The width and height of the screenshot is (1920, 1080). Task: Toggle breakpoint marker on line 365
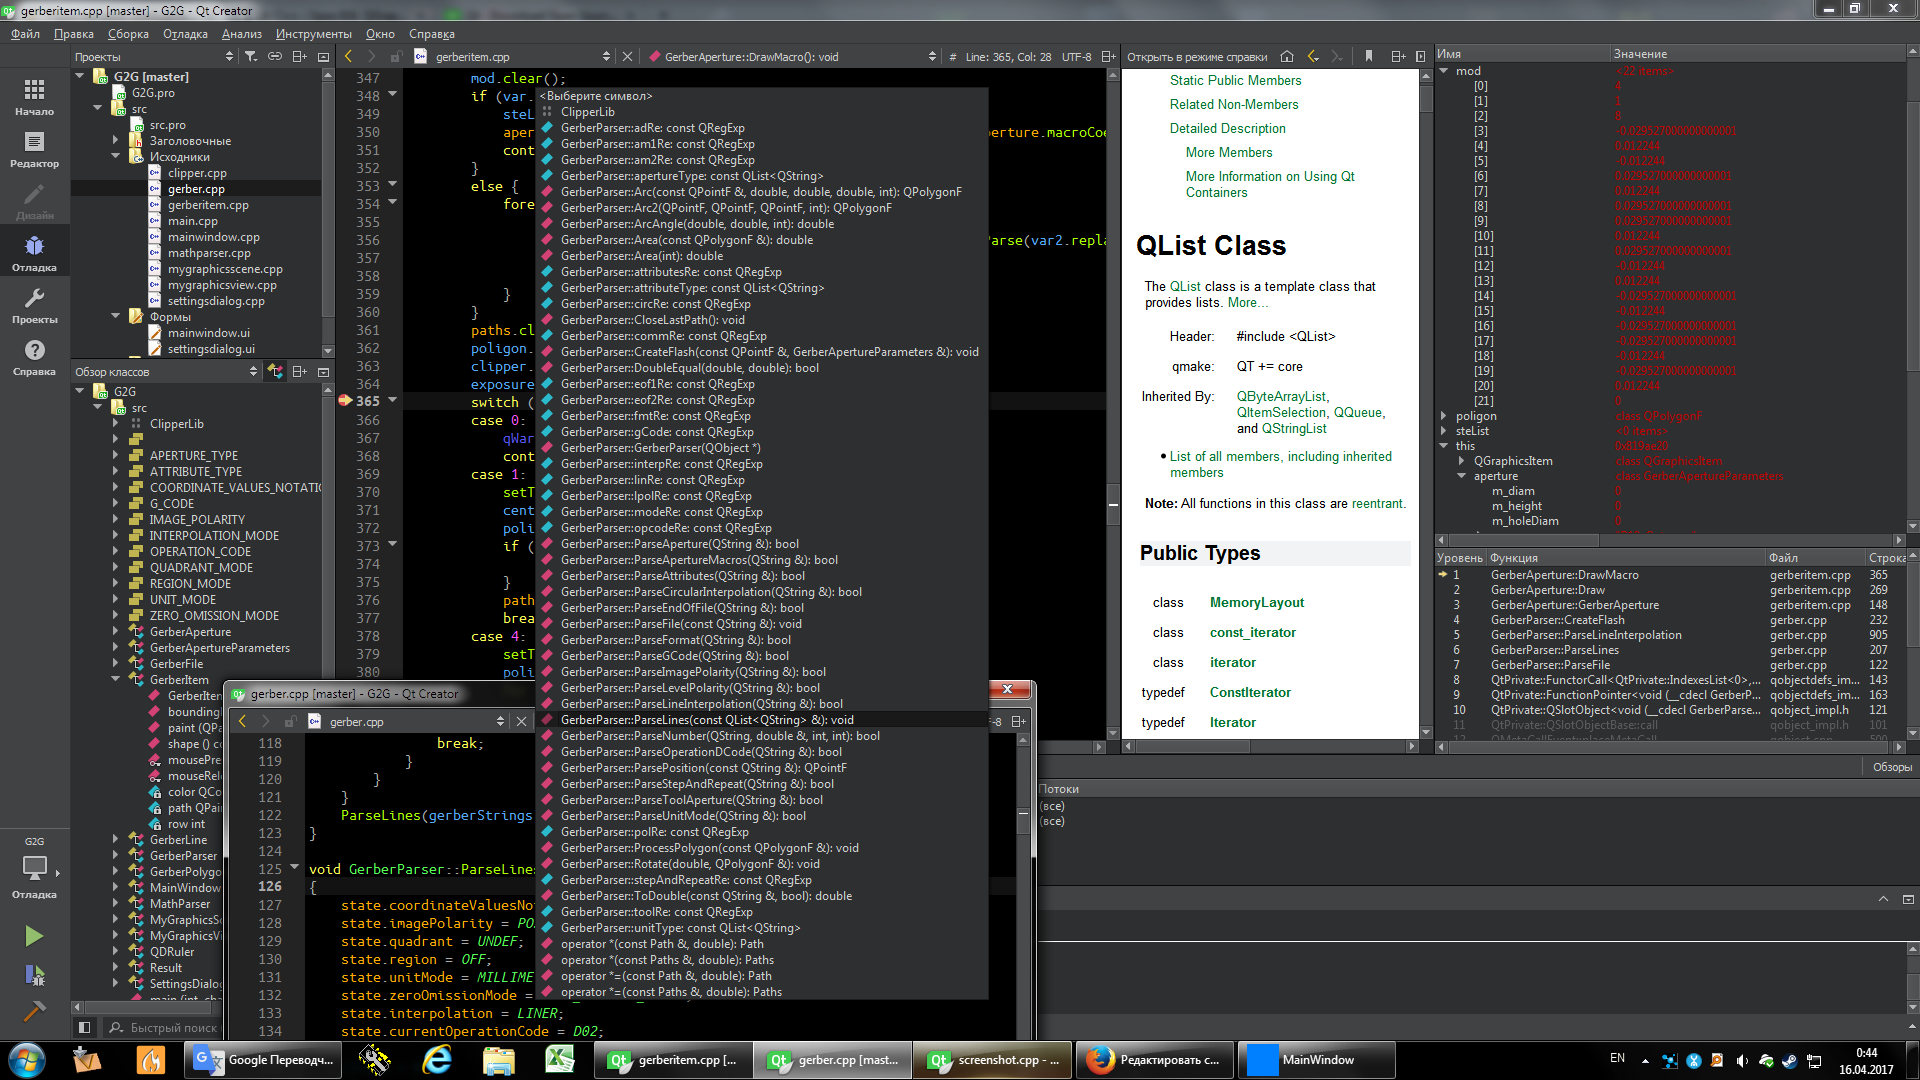click(345, 401)
